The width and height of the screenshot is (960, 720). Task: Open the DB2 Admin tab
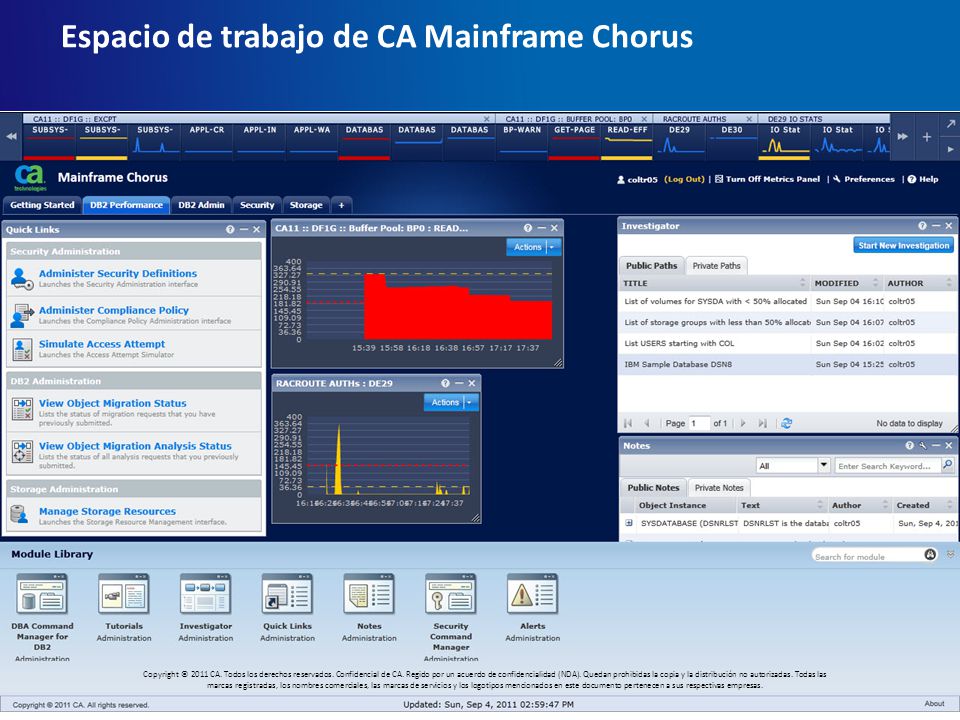tap(201, 205)
